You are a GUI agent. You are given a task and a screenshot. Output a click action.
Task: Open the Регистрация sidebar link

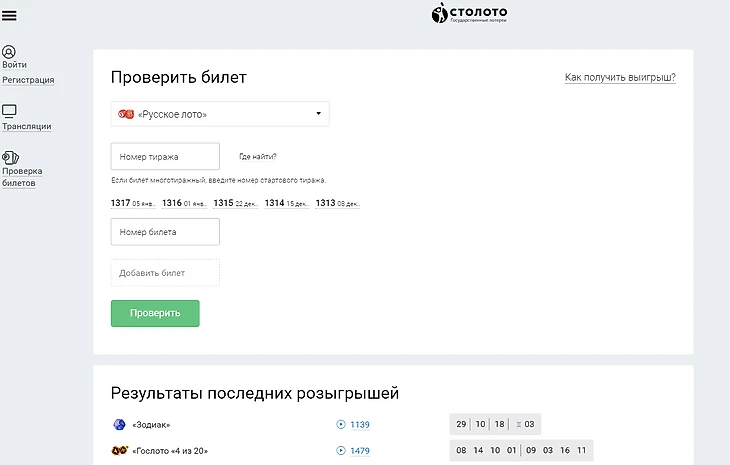[x=28, y=80]
